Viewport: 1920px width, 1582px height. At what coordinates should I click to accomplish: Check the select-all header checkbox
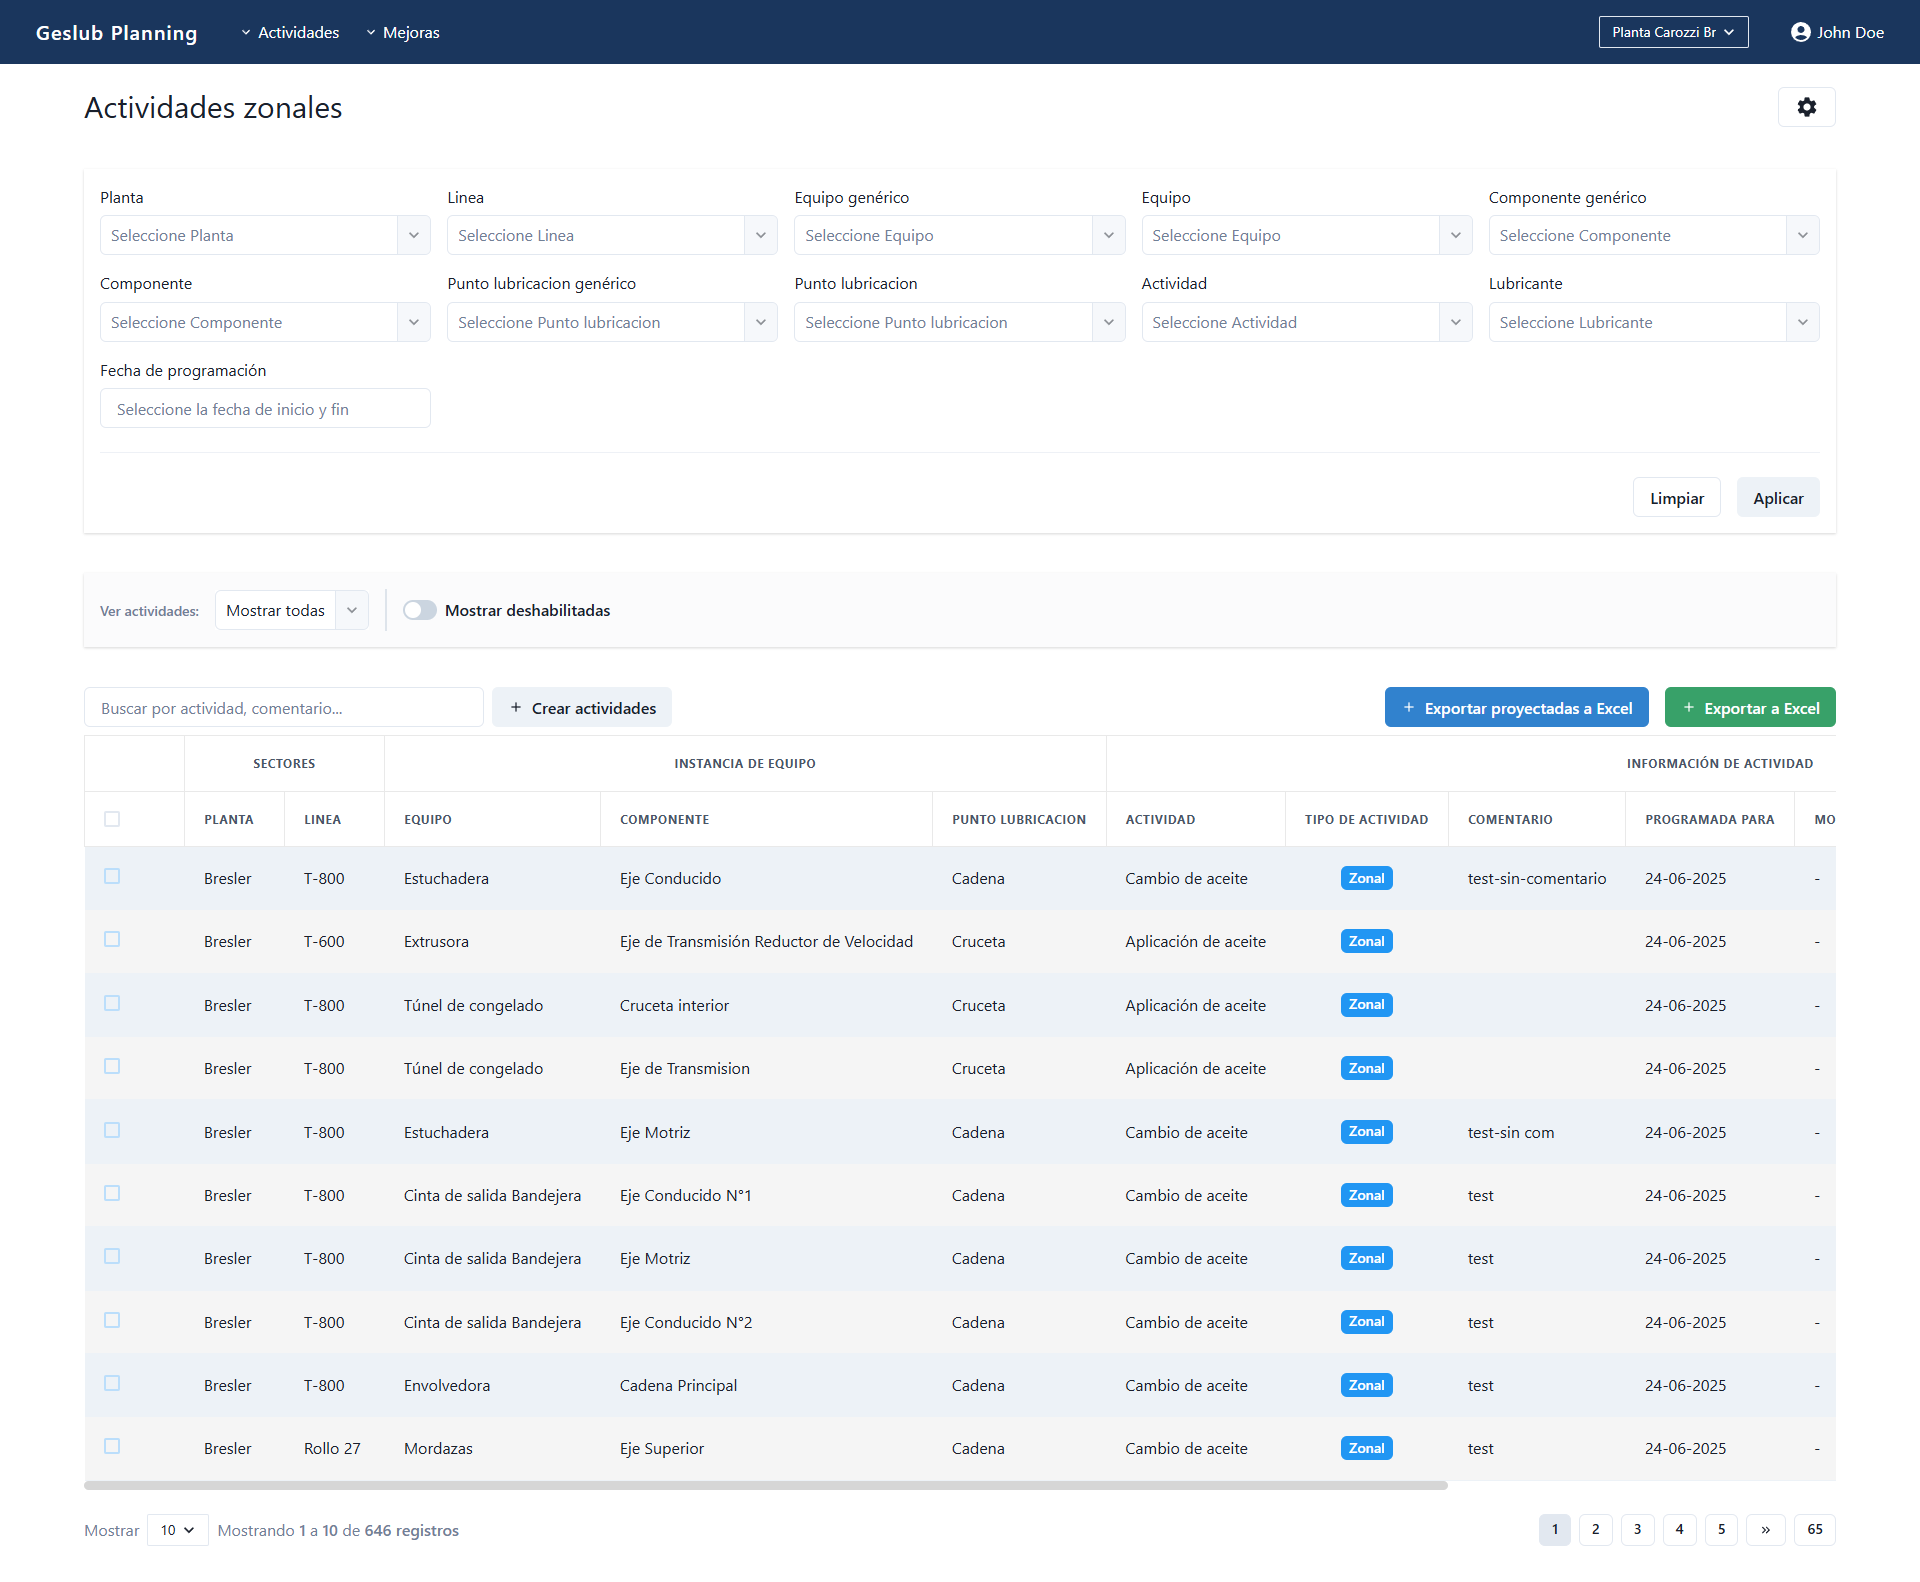click(112, 819)
